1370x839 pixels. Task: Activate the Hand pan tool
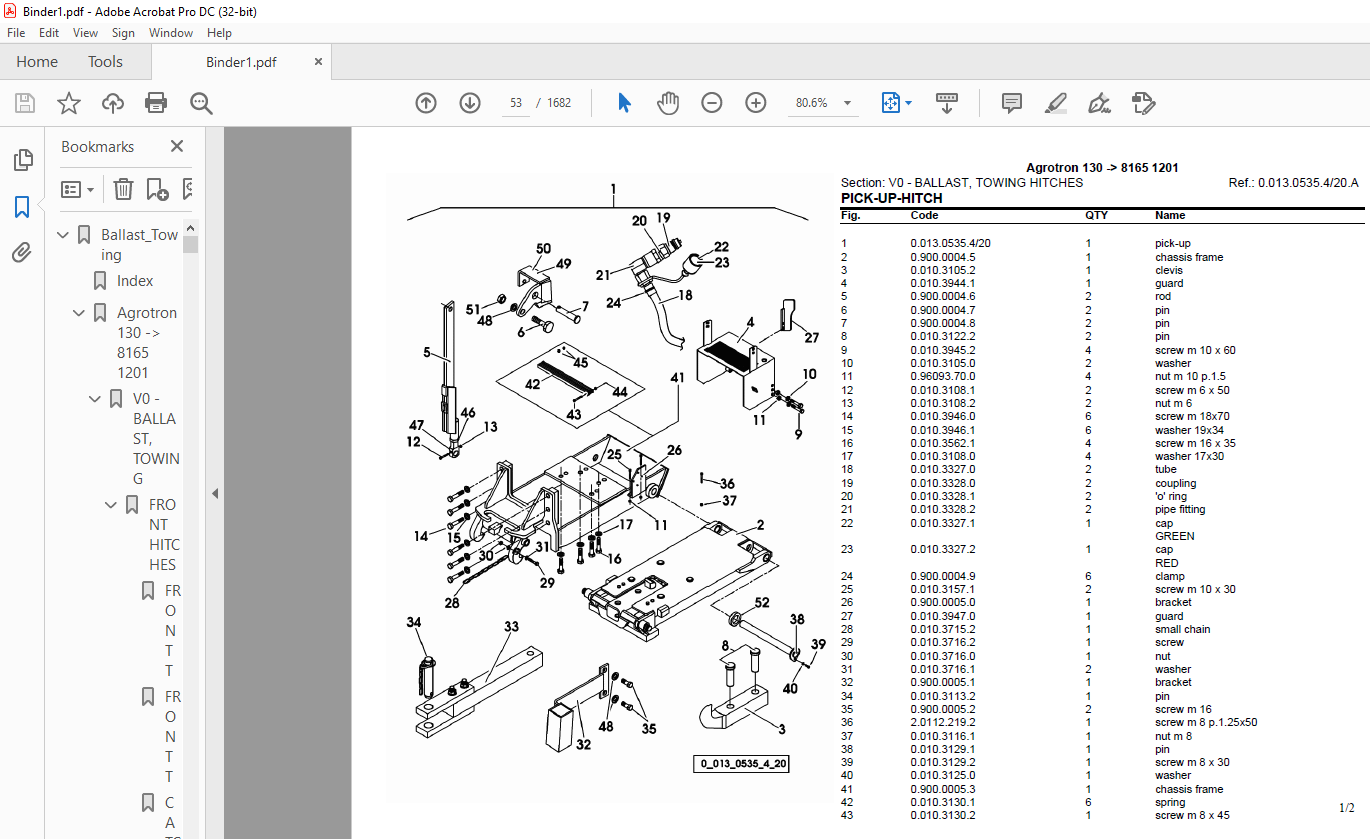pos(668,103)
